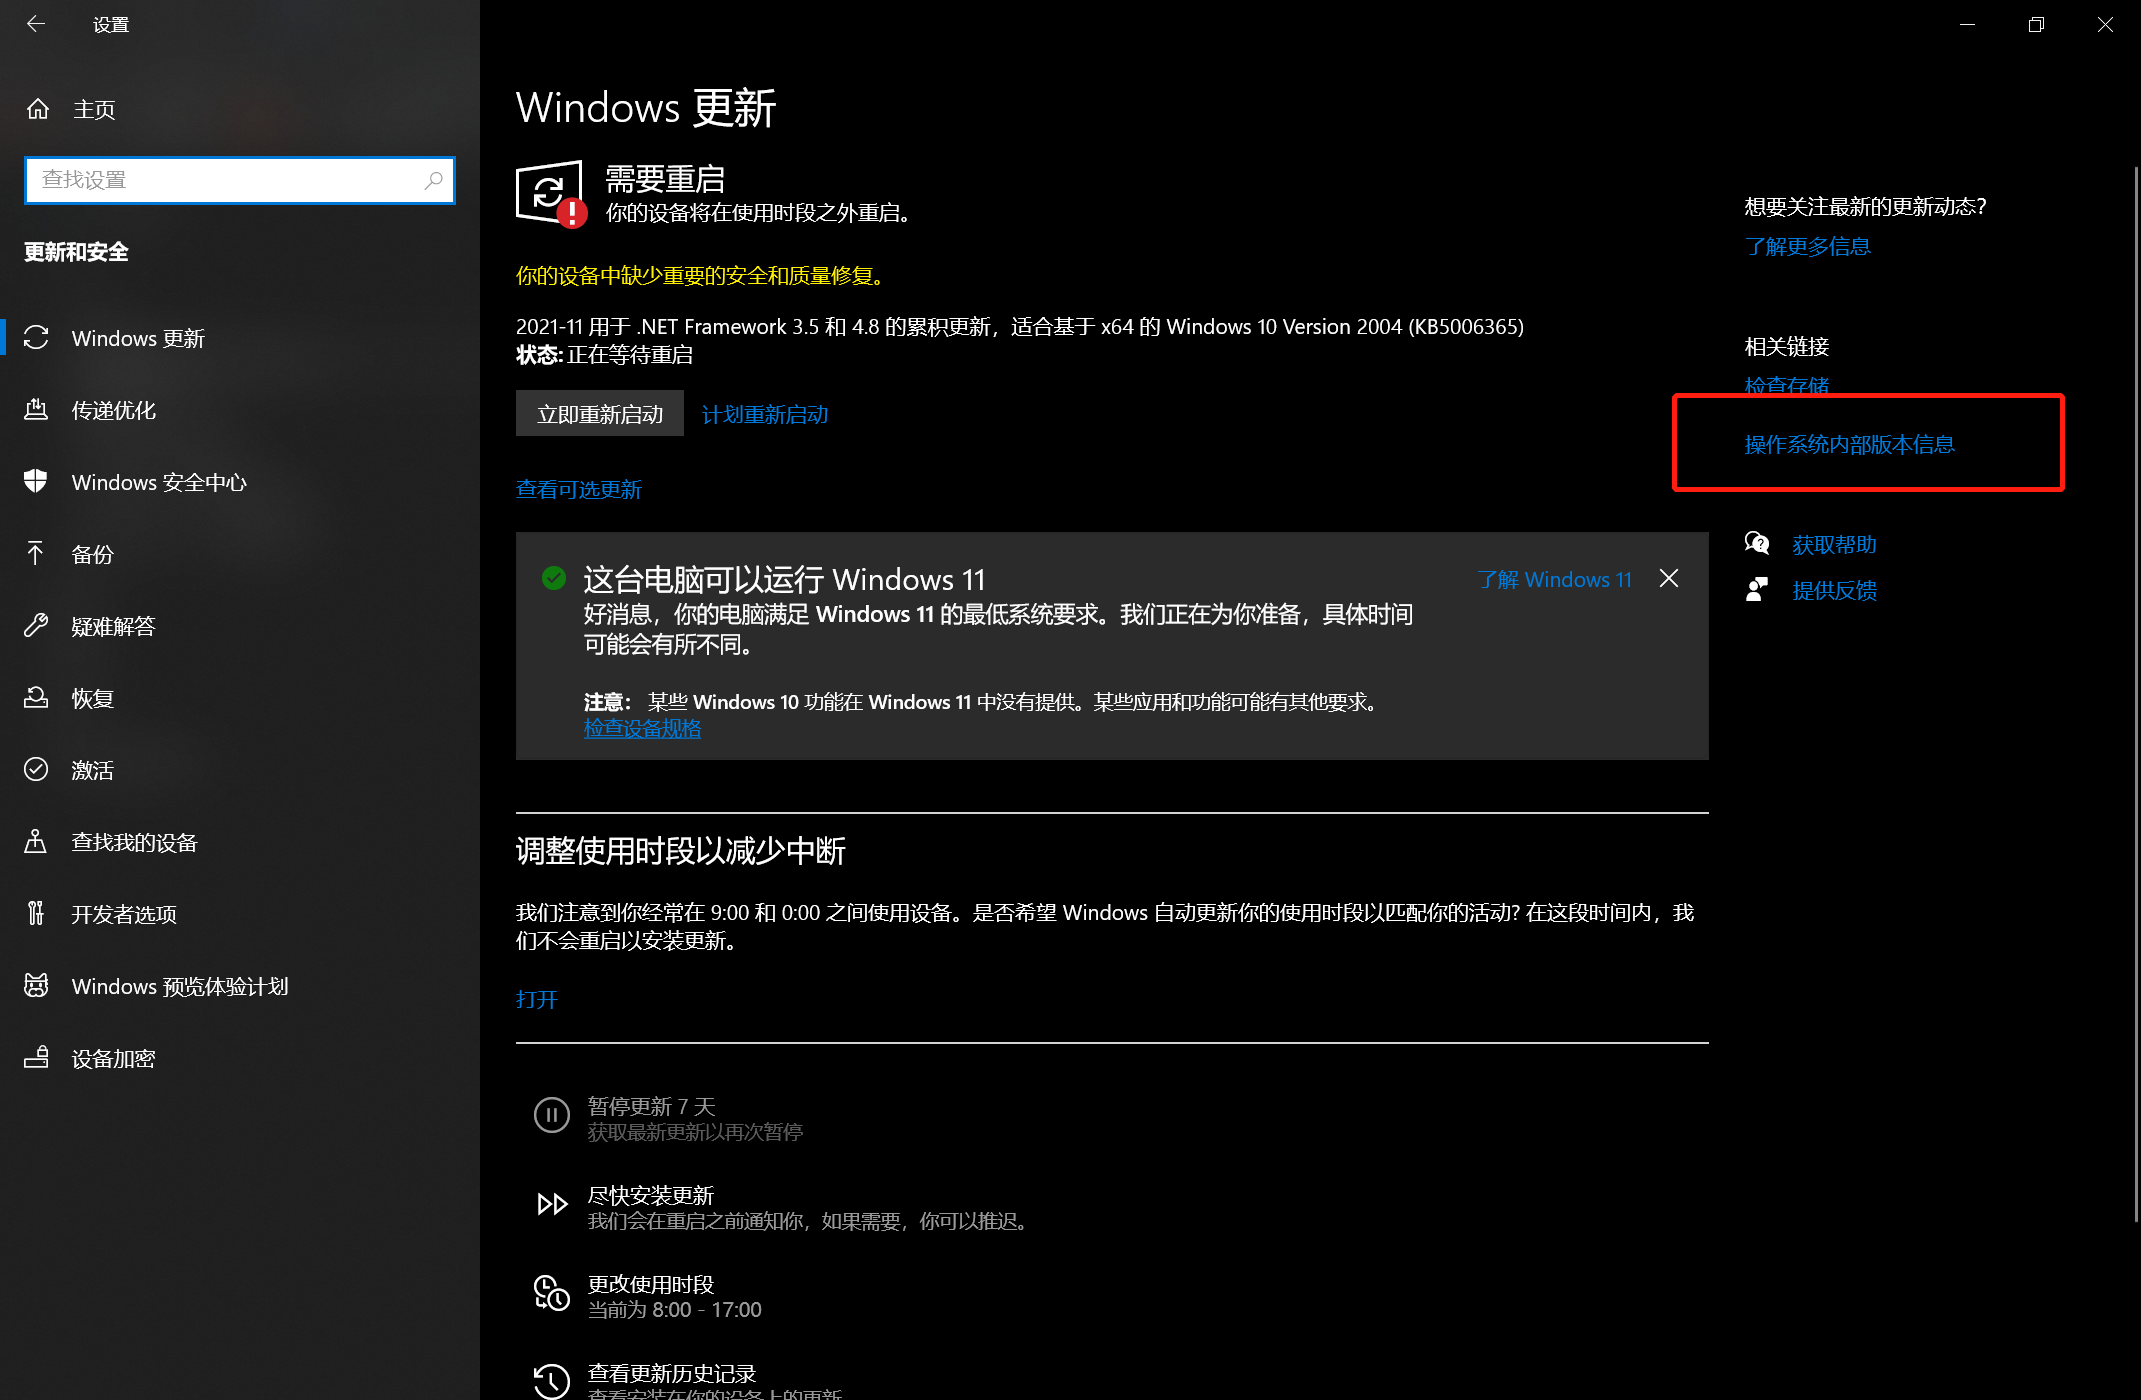
Task: Open 开发者选项 settings
Action: [123, 913]
